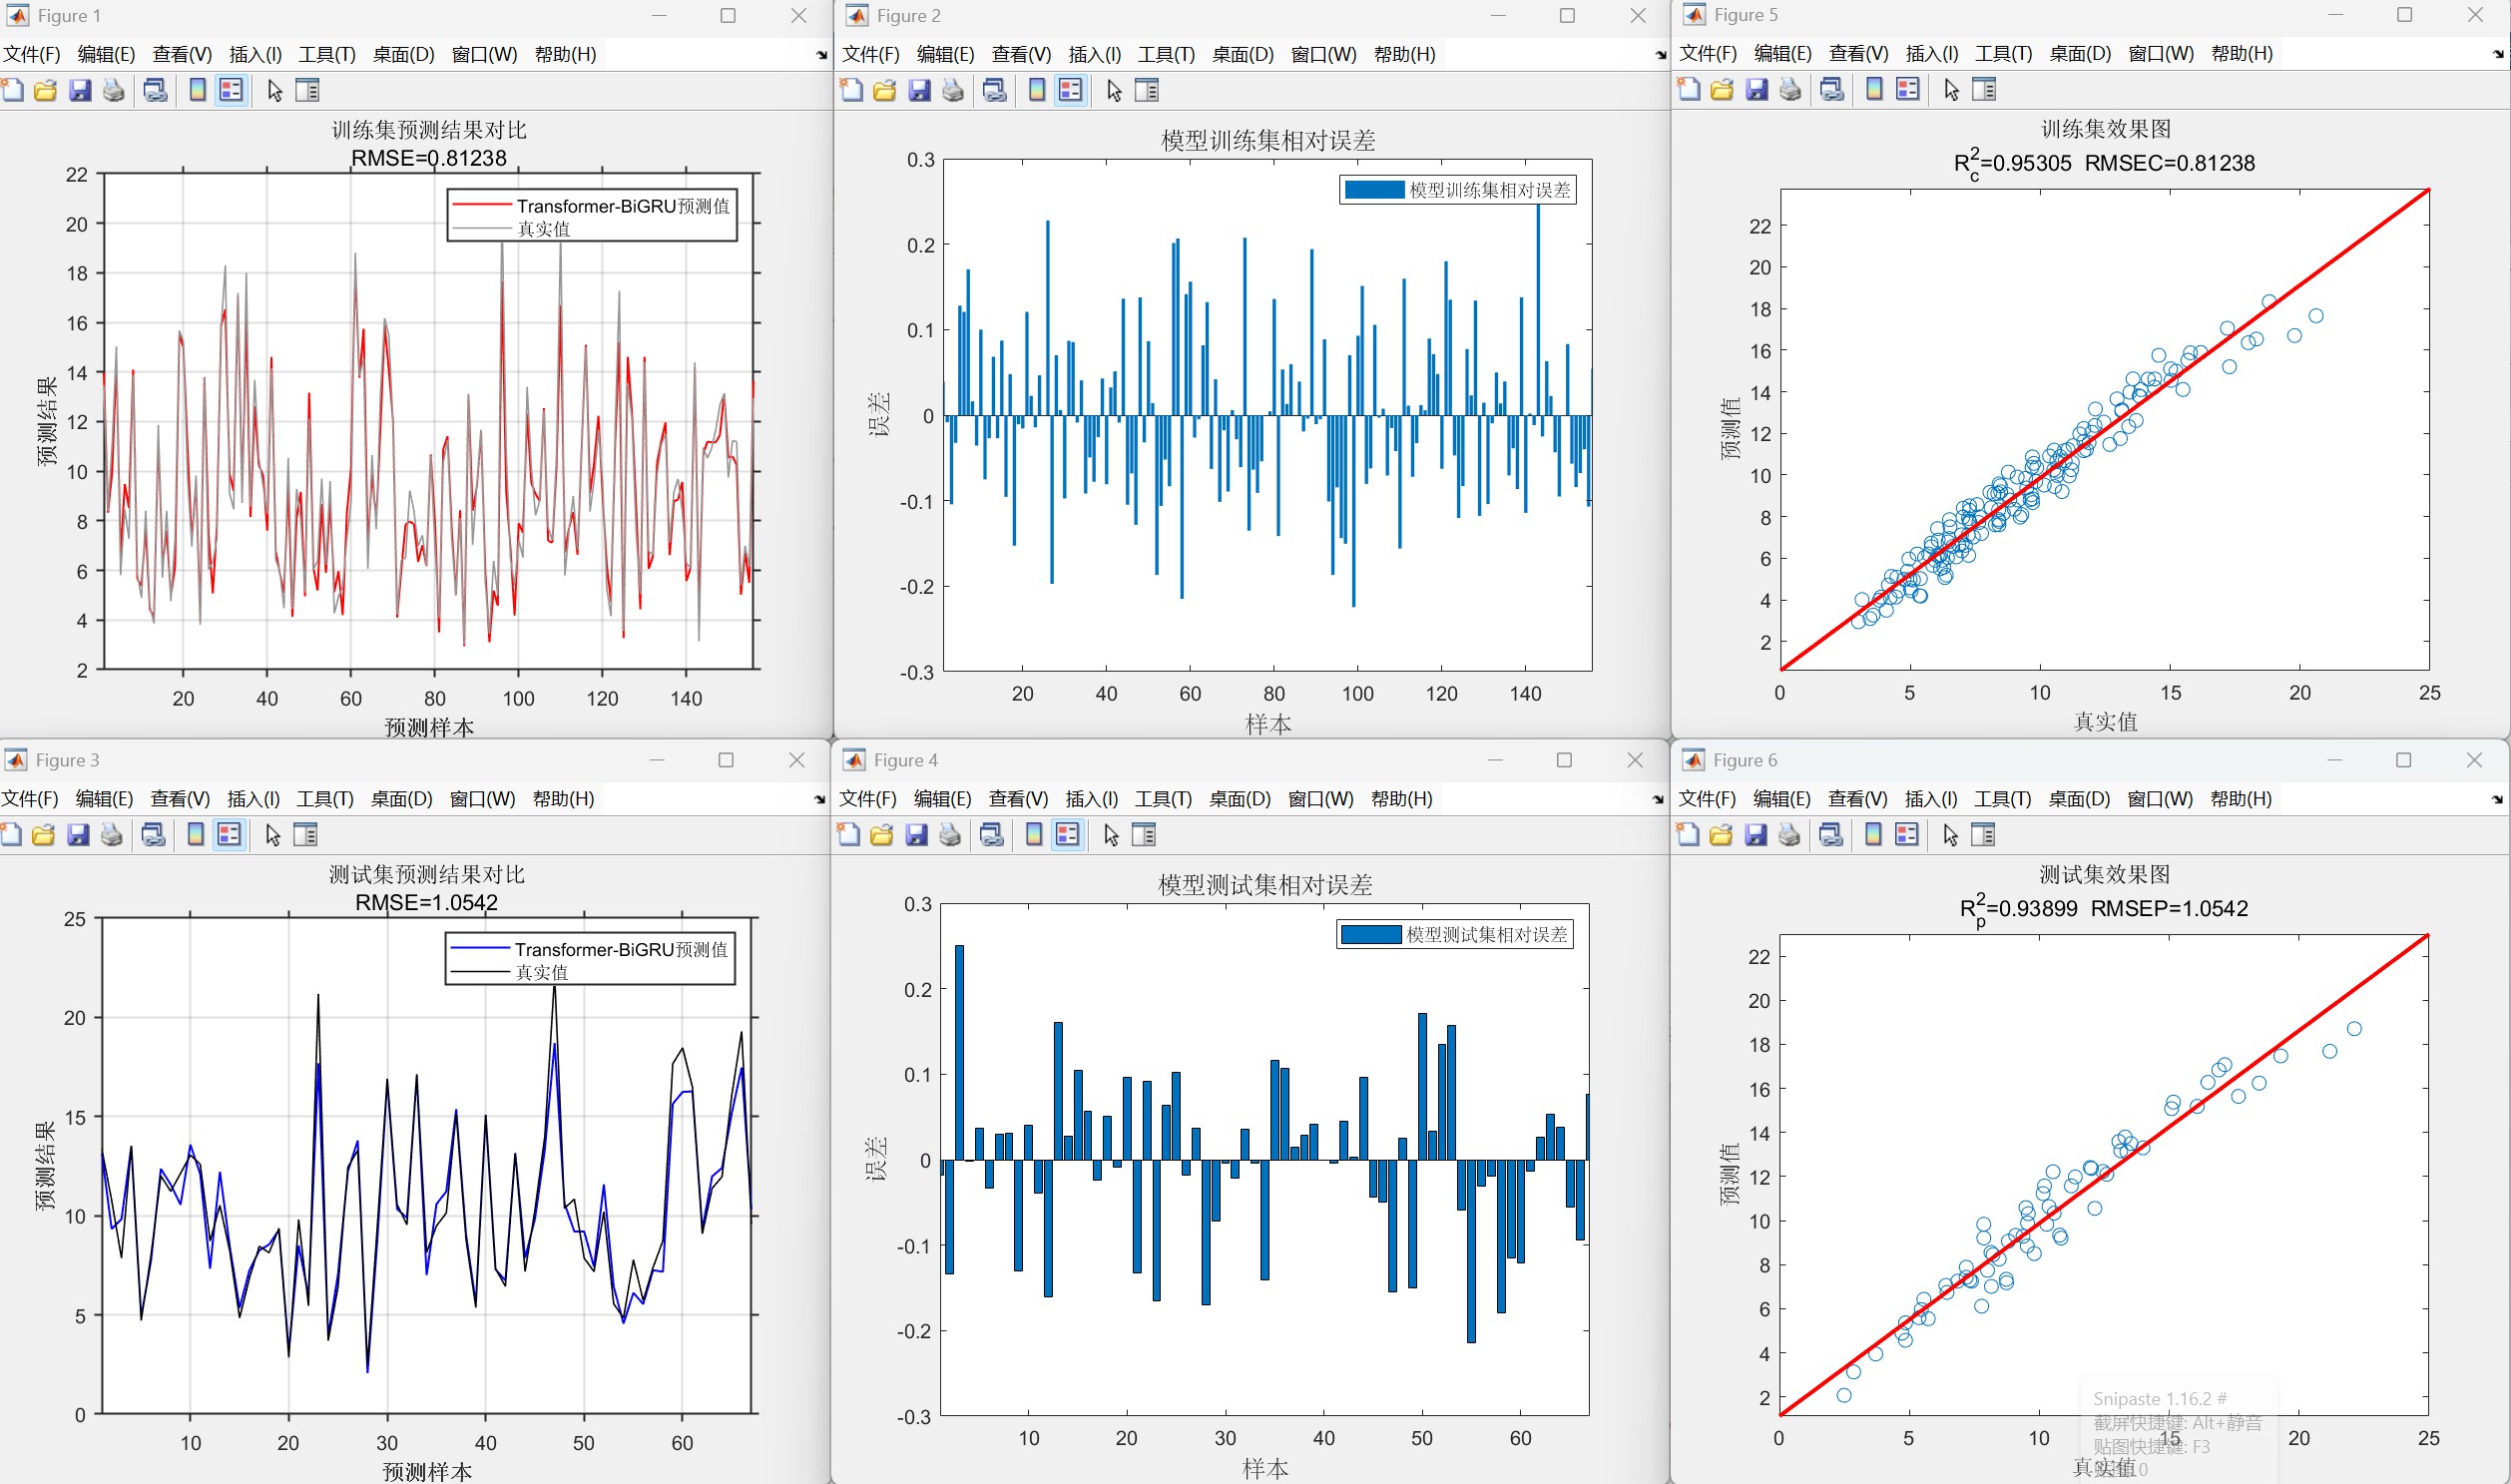Viewport: 2511px width, 1484px height.
Task: Insert colorbar in Figure 6 toolbar
Action: click(1873, 835)
